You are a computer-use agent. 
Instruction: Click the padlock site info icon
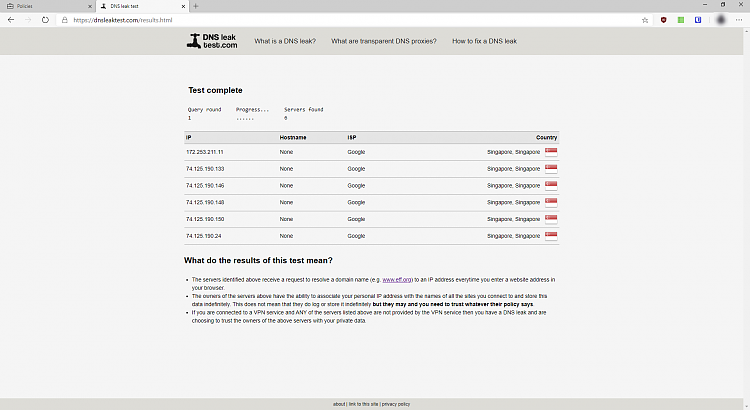(x=65, y=20)
